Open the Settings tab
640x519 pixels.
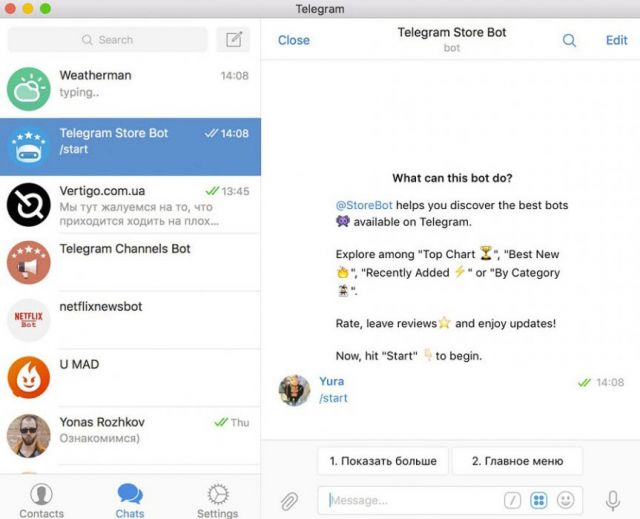218,501
